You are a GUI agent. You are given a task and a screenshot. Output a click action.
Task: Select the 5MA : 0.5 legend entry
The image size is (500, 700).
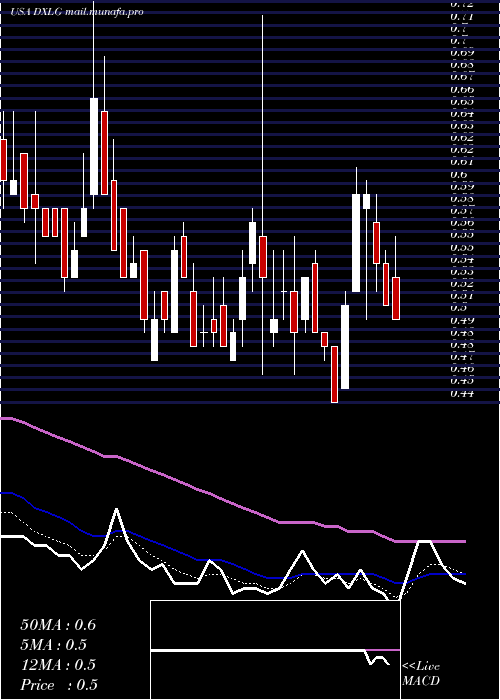coord(53,645)
